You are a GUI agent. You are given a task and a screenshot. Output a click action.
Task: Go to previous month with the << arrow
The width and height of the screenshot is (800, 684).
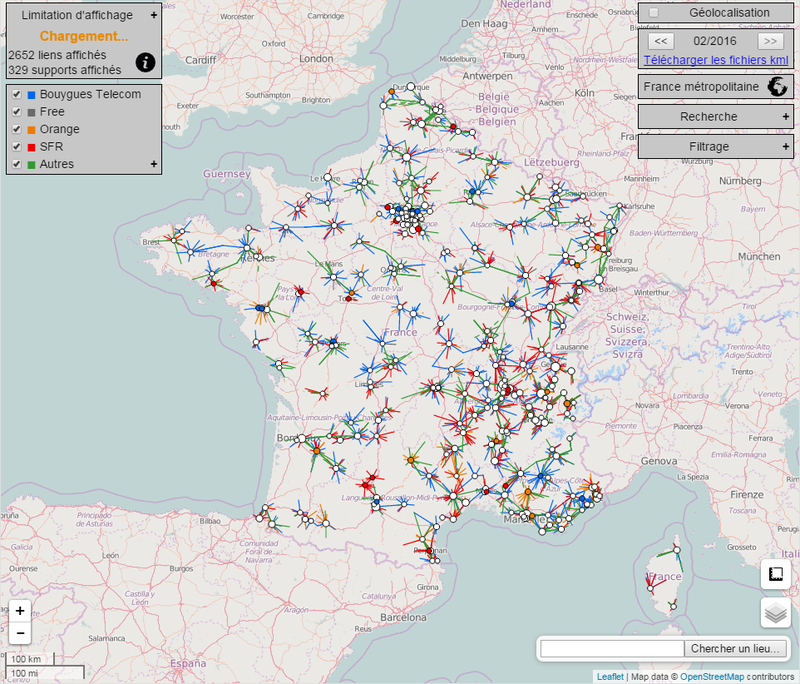pyautogui.click(x=660, y=41)
